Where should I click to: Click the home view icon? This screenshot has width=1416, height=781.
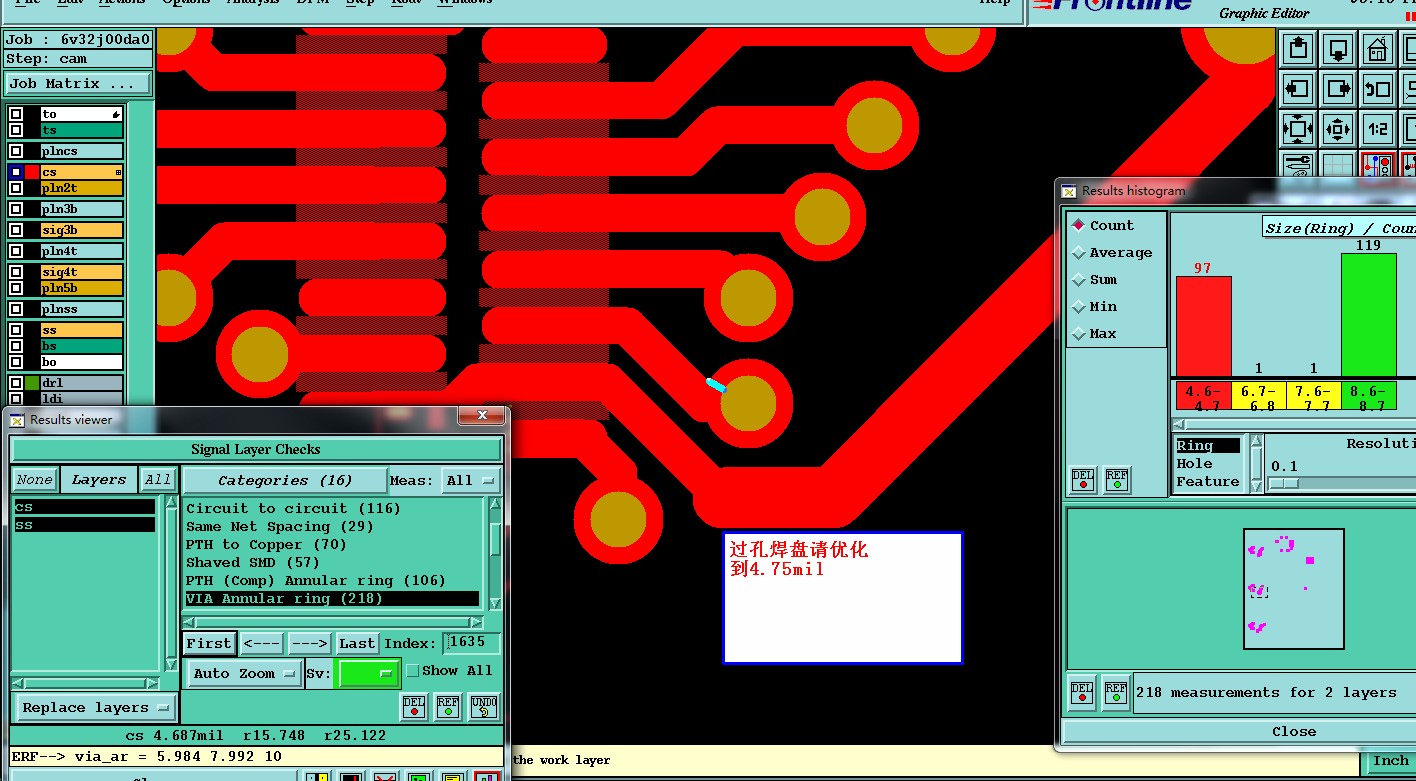(x=1378, y=47)
